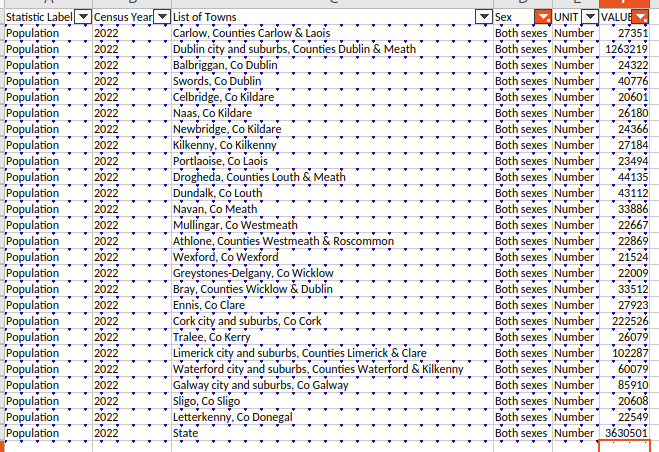Click the Swords, Co Dublin cell

[x=213, y=81]
